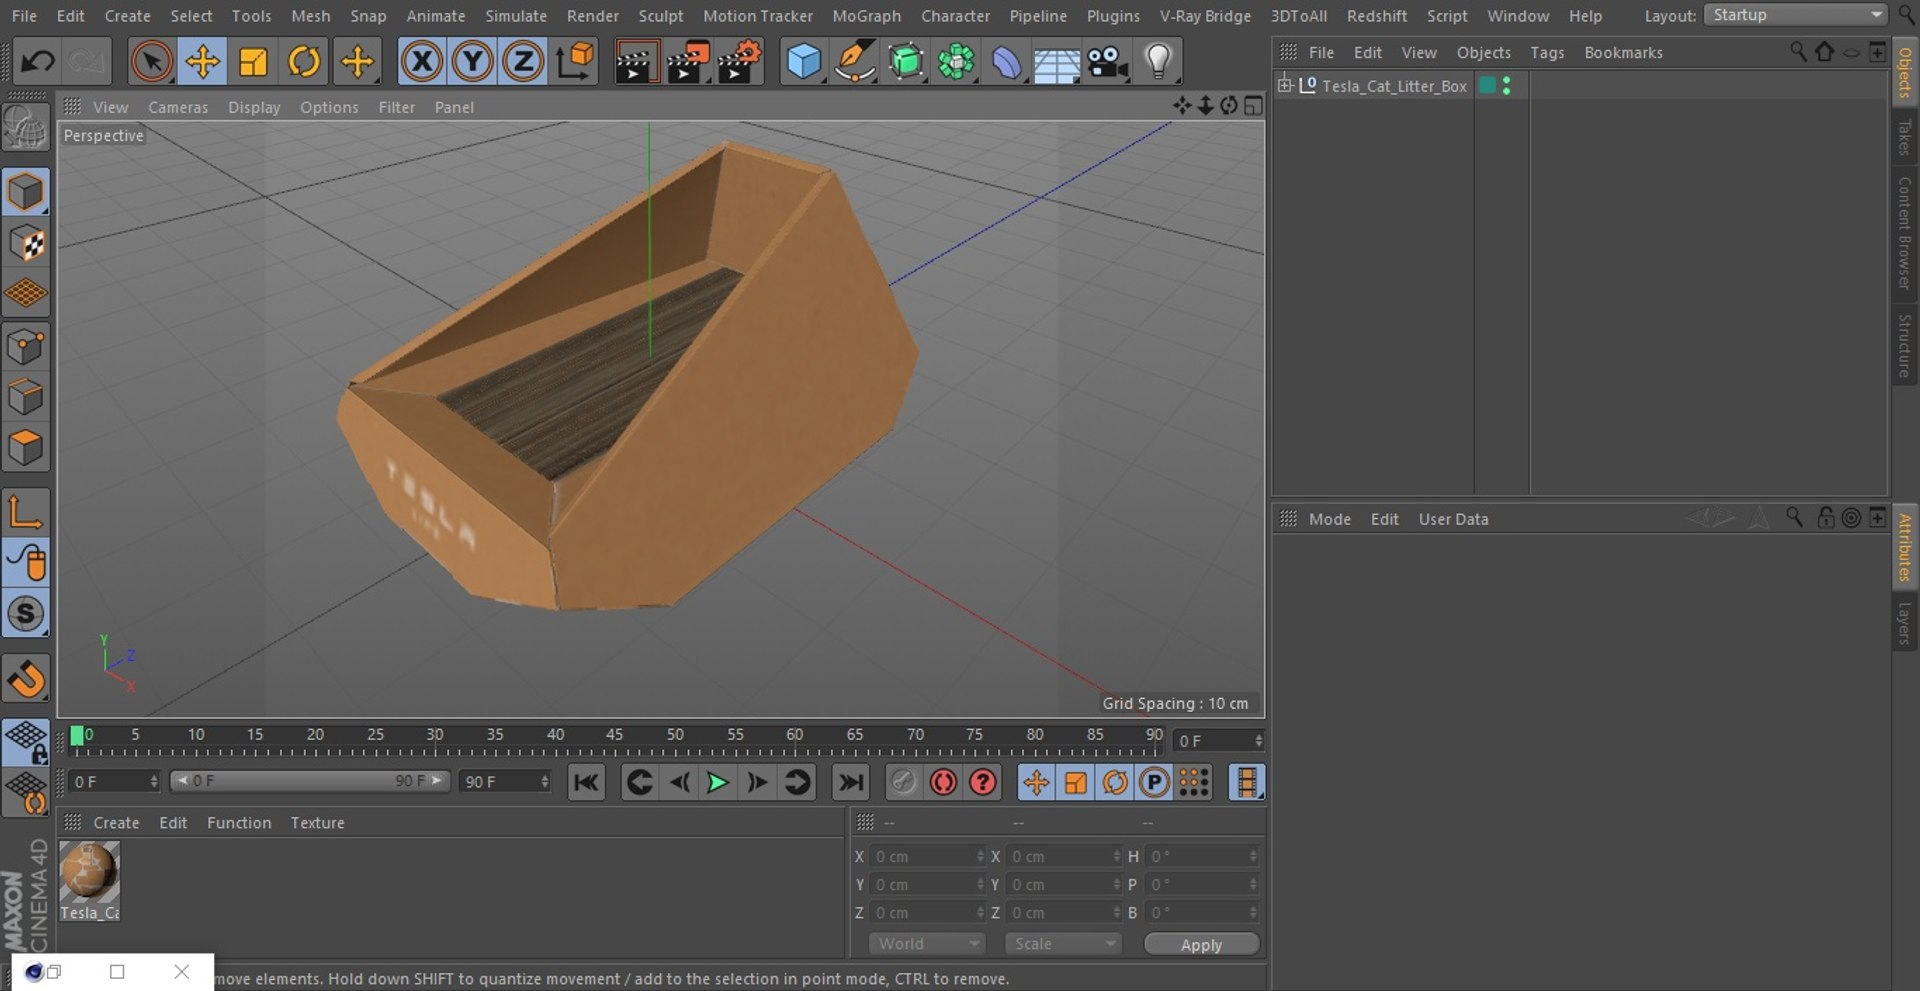Image resolution: width=1920 pixels, height=991 pixels.
Task: Add a Subdivision Surface generator
Action: tap(906, 62)
